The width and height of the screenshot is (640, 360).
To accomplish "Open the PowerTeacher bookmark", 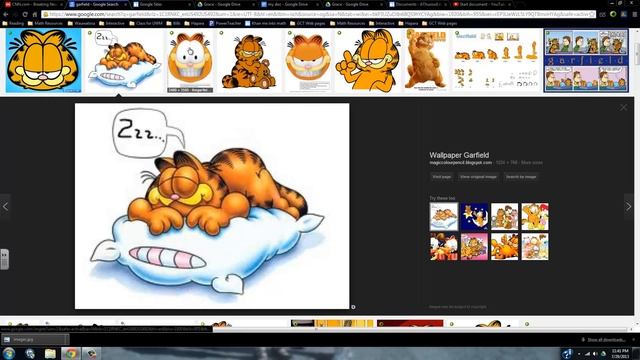I will [x=225, y=23].
